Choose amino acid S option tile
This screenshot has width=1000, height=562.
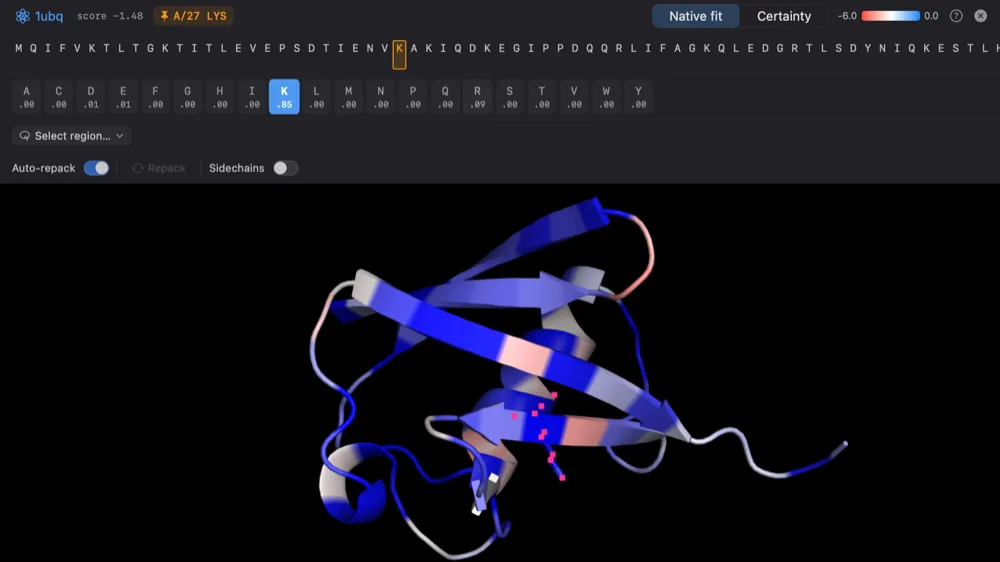pos(510,97)
